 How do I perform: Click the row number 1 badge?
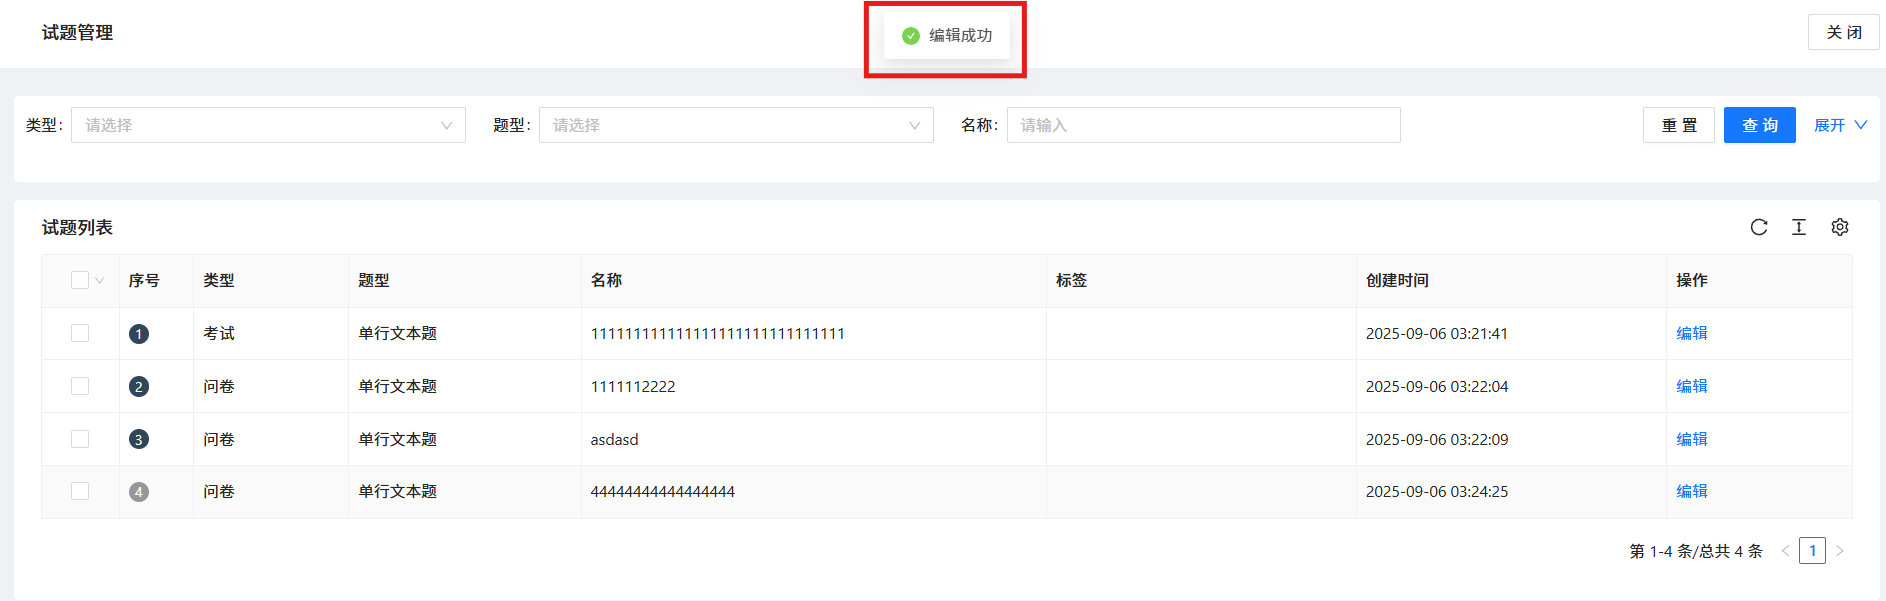139,334
